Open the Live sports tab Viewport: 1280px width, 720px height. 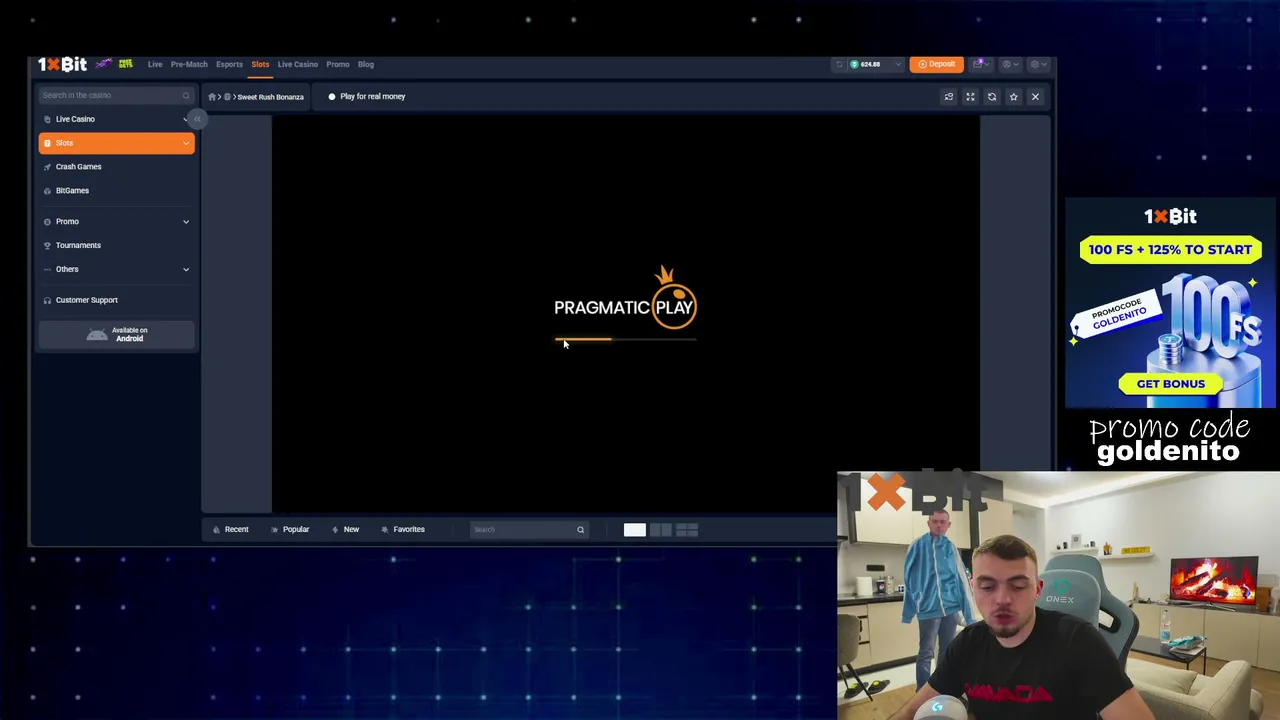coord(155,64)
